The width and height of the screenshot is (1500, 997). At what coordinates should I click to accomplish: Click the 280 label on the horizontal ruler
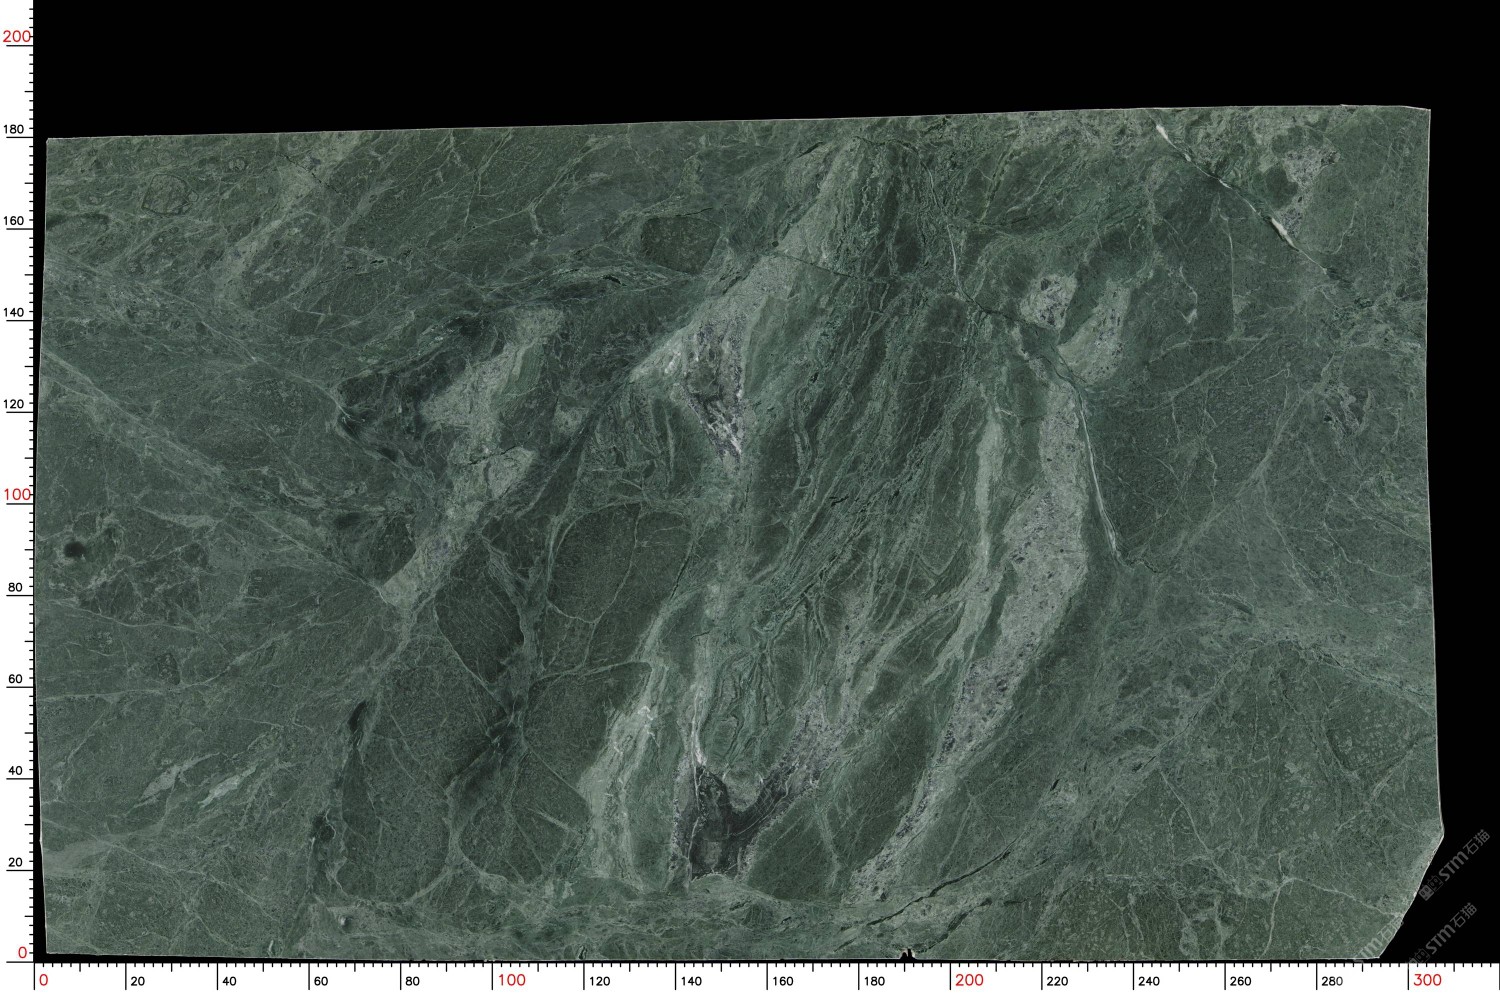pos(1332,981)
